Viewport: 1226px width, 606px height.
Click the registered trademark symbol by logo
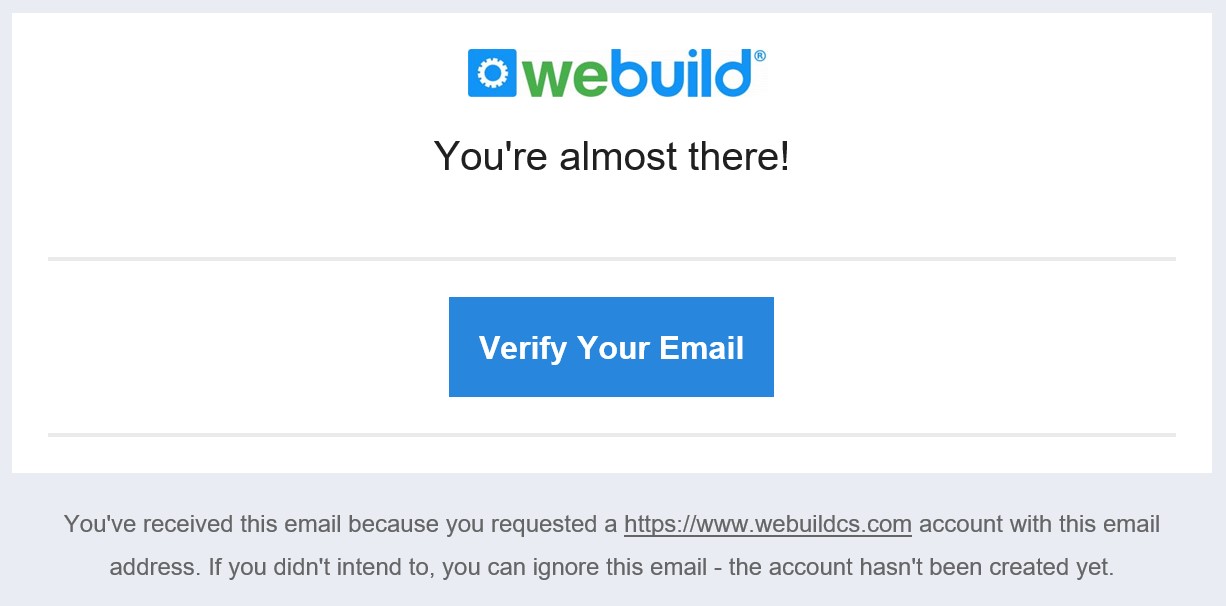[x=760, y=56]
